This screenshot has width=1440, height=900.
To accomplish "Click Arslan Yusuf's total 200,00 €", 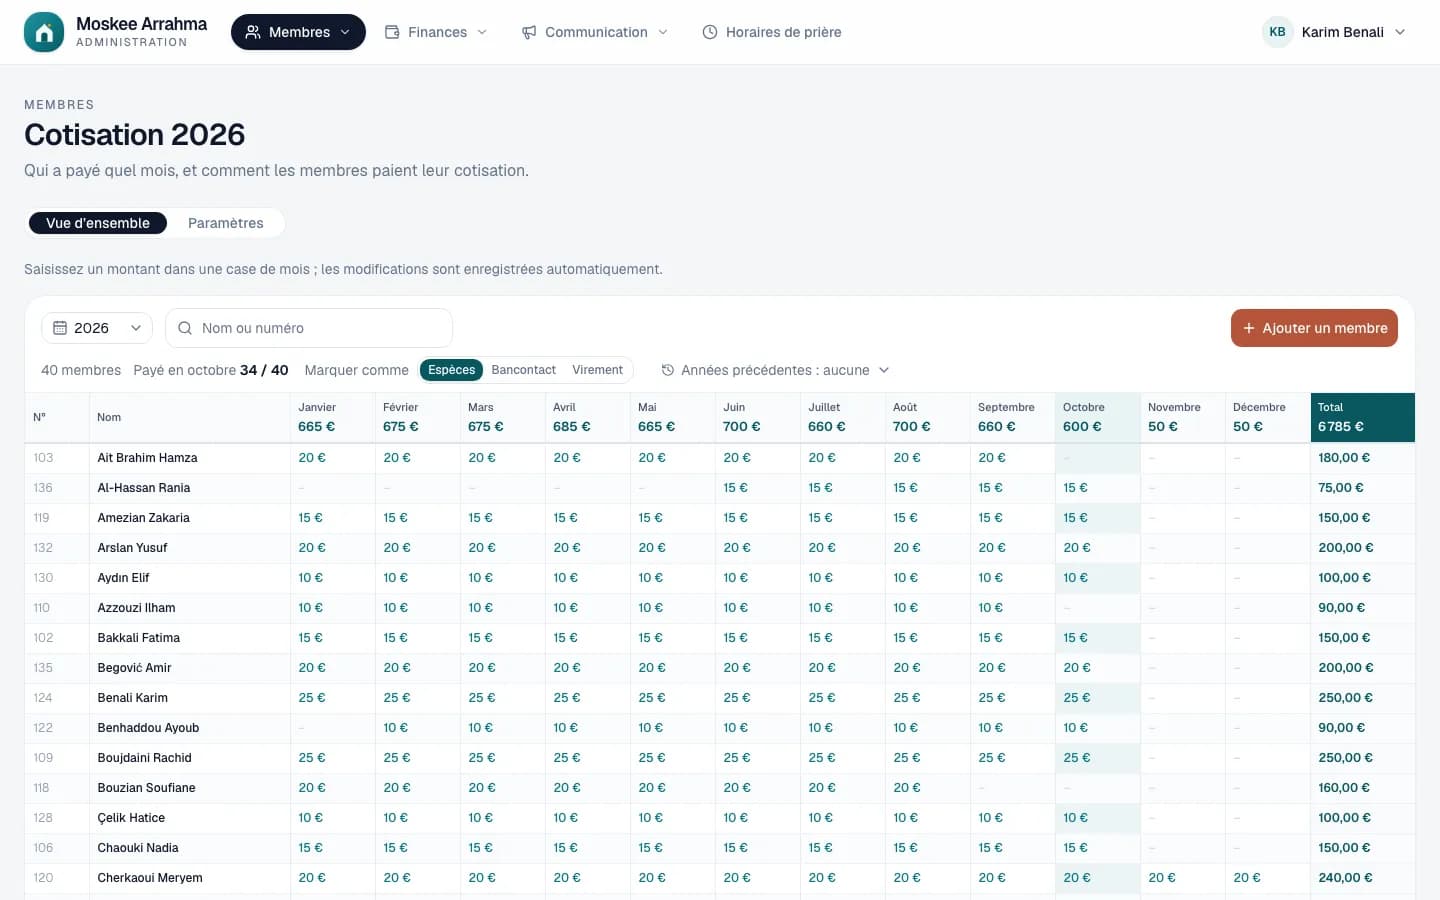I will [1346, 548].
